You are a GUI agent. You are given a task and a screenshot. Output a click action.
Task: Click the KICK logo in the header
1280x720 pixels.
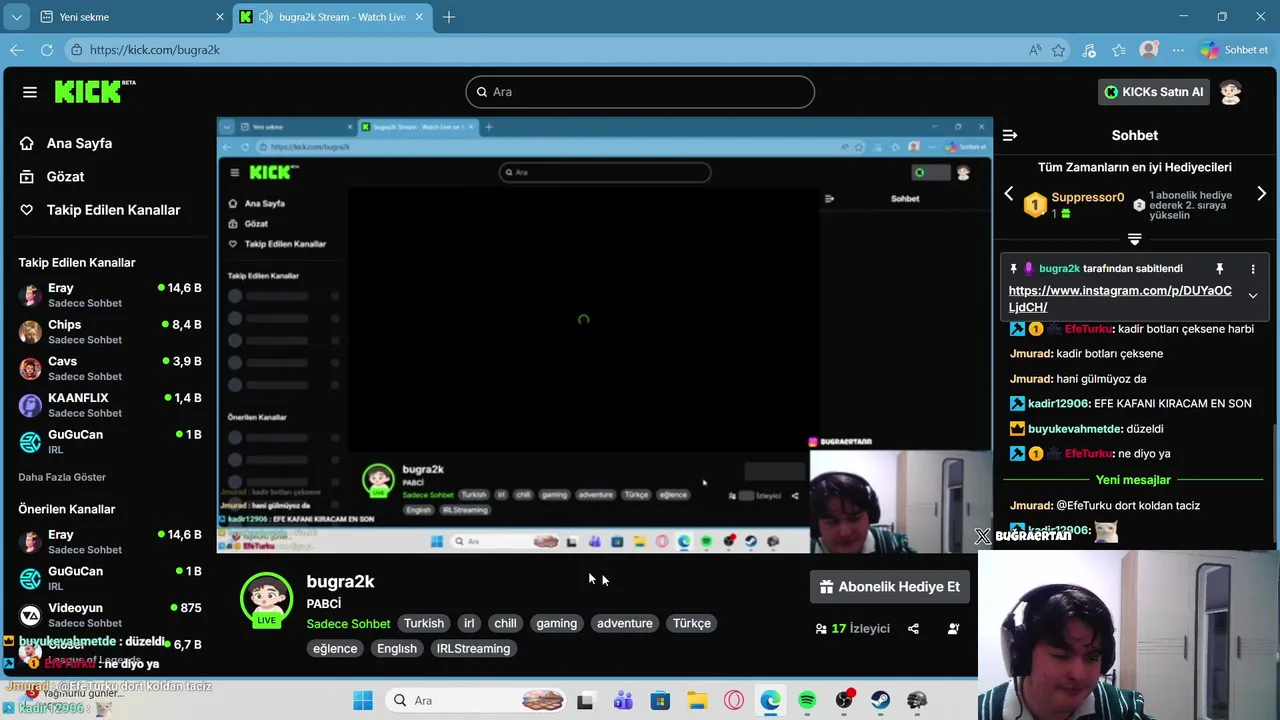point(94,91)
